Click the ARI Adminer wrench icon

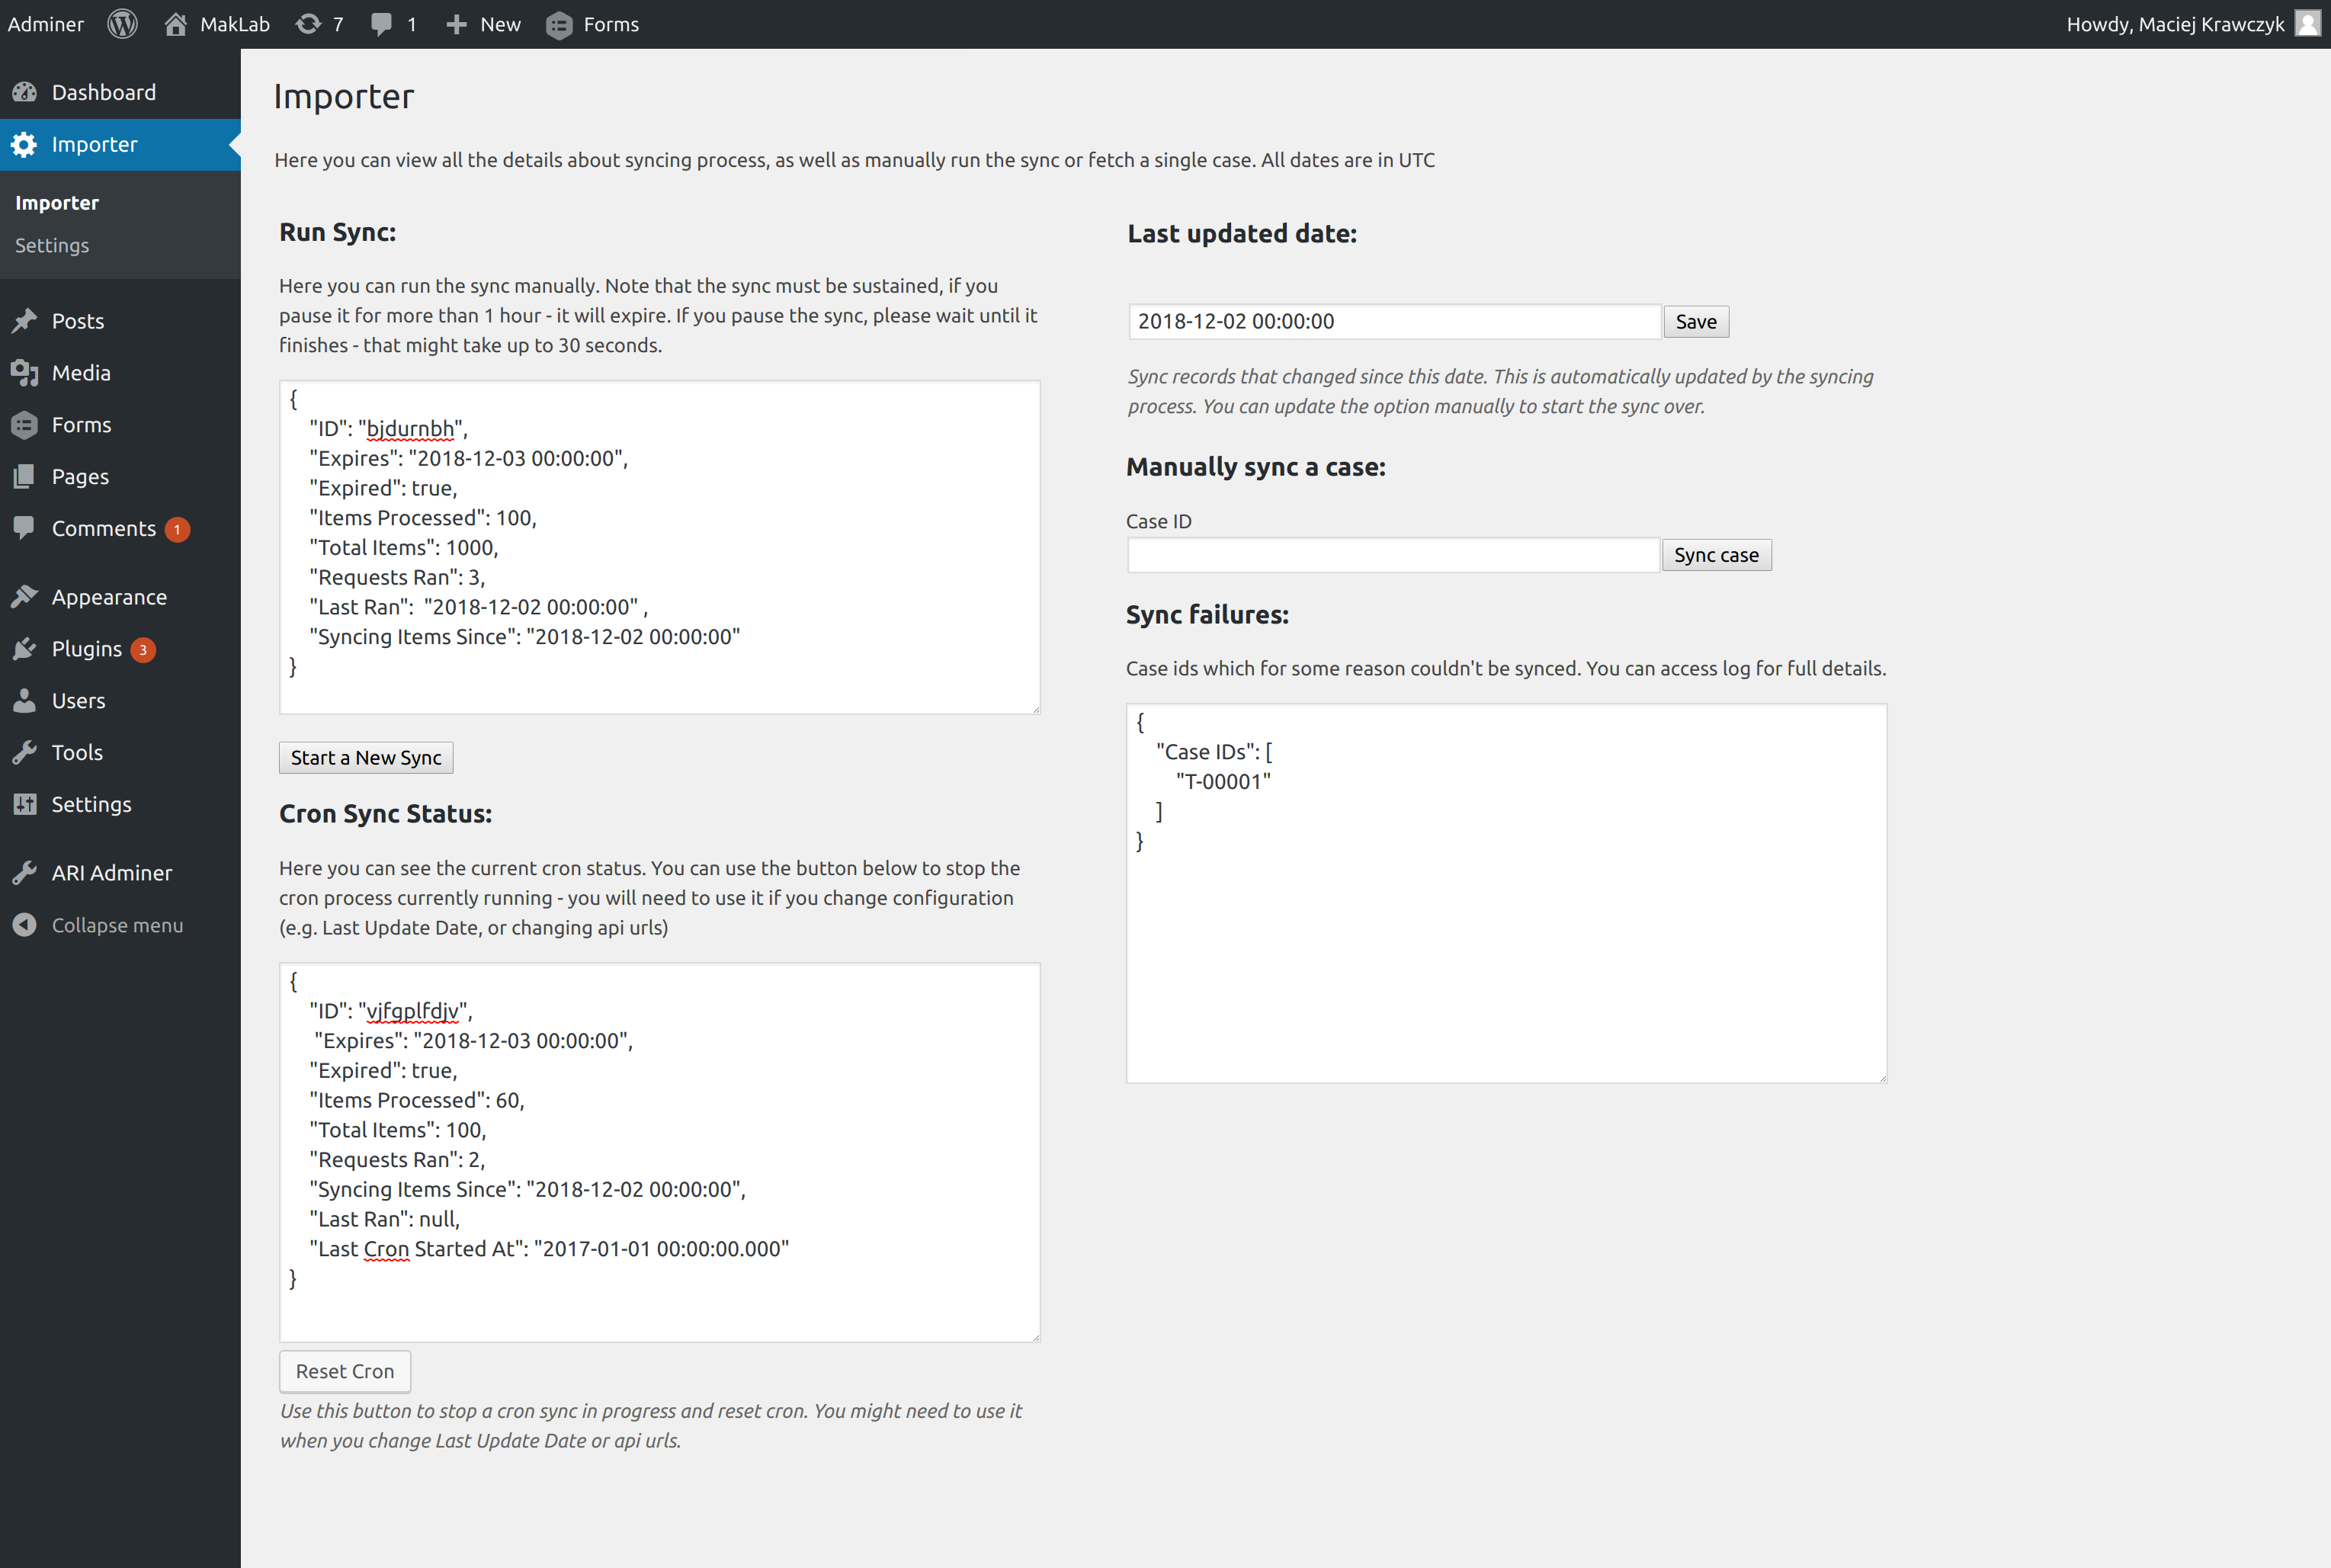pos(25,873)
